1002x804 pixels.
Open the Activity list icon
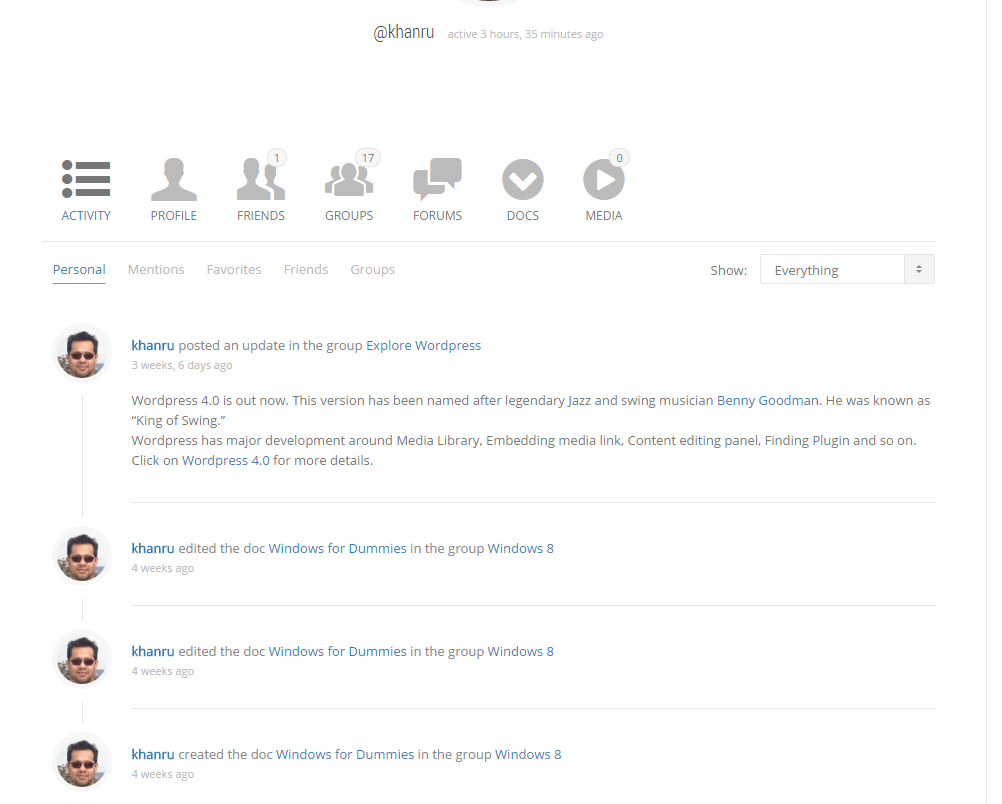[86, 180]
